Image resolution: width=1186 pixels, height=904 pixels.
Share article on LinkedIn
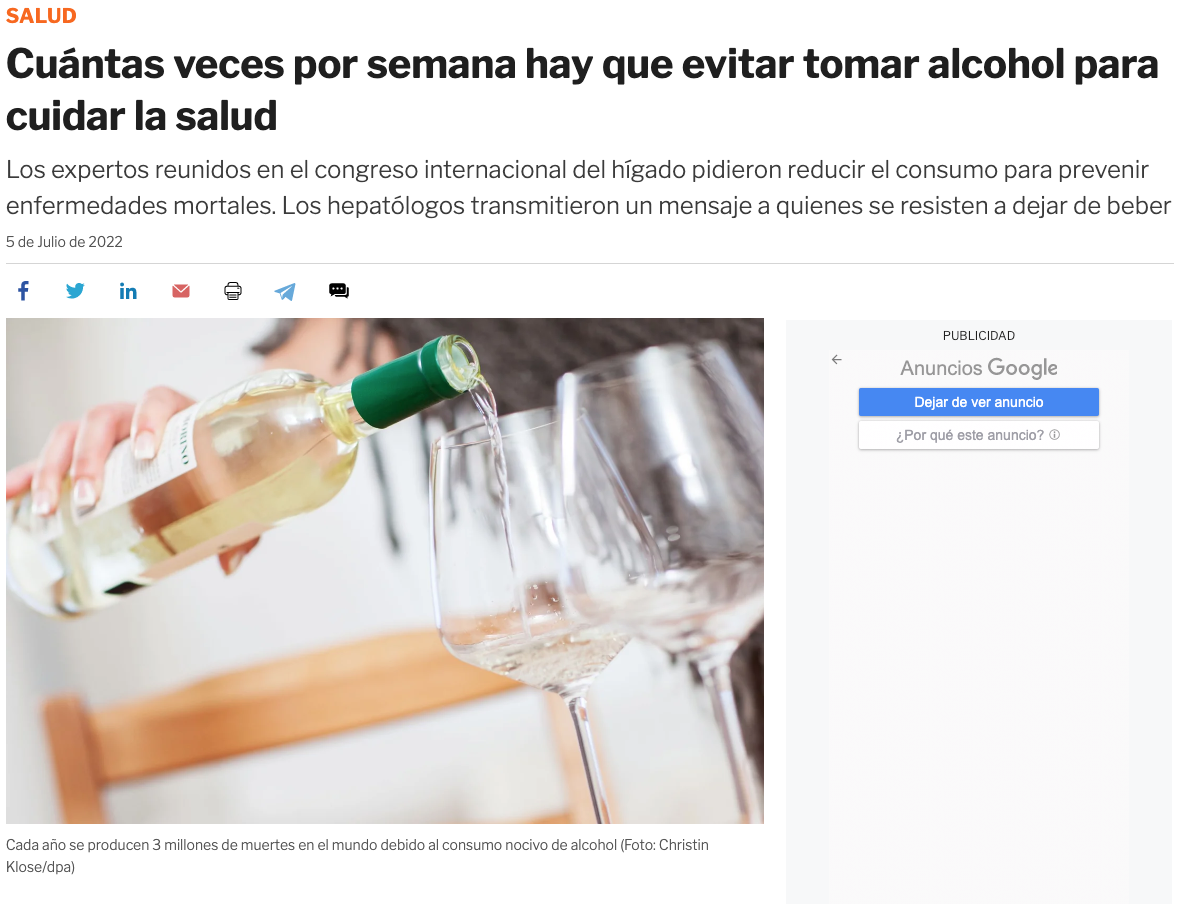(x=128, y=290)
